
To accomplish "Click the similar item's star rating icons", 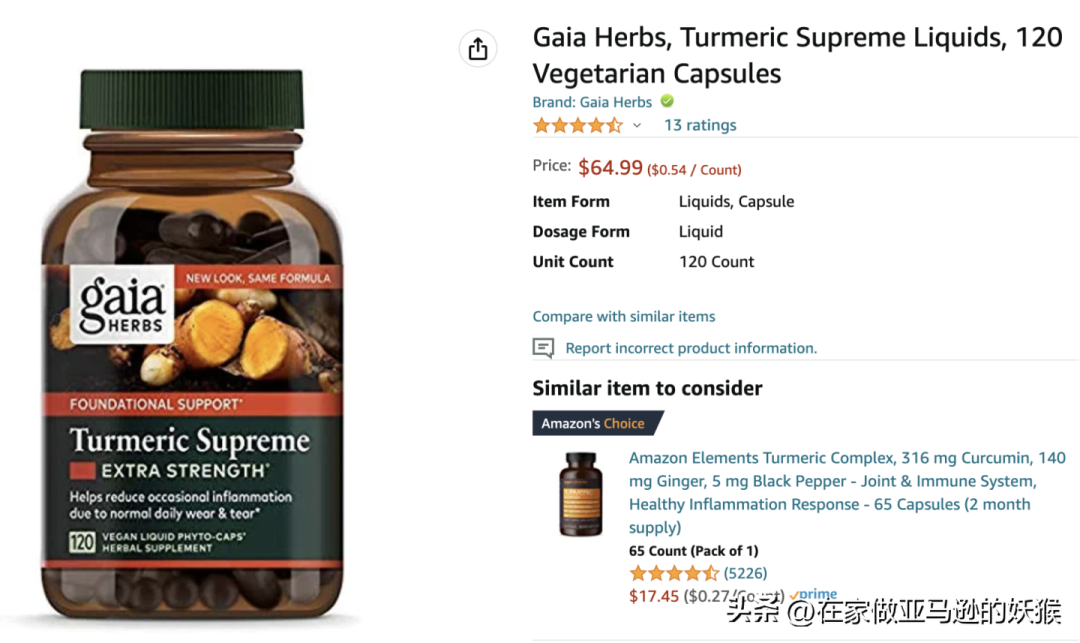I will tap(674, 573).
